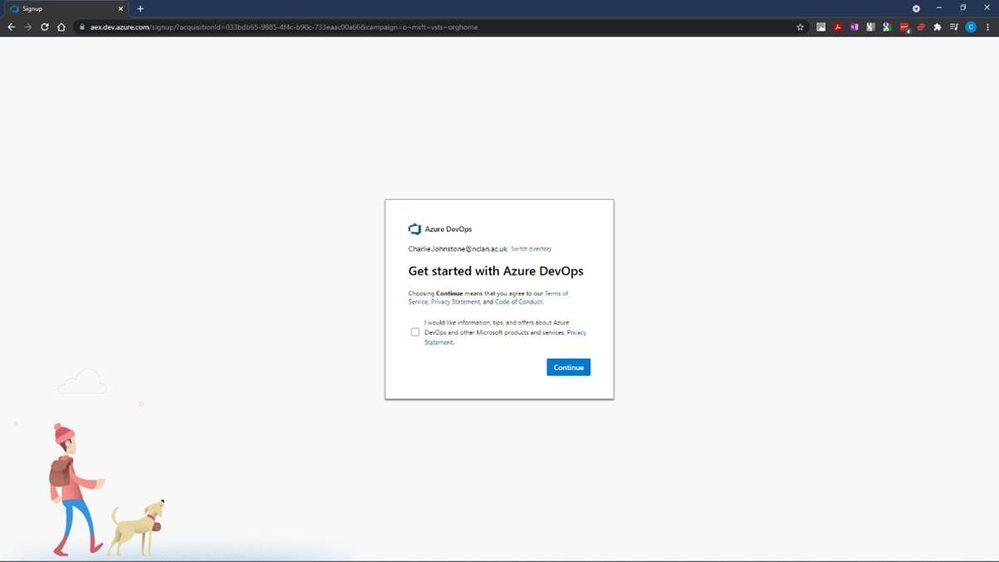Reload the Azure DevOps signup page
The width and height of the screenshot is (999, 562).
coord(45,27)
